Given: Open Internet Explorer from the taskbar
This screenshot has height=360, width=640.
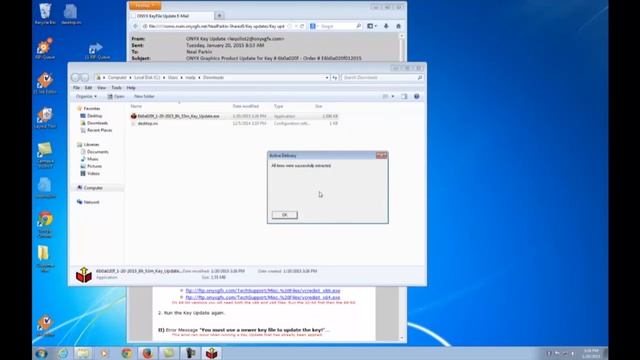Looking at the screenshot, I should pyautogui.click(x=62, y=353).
